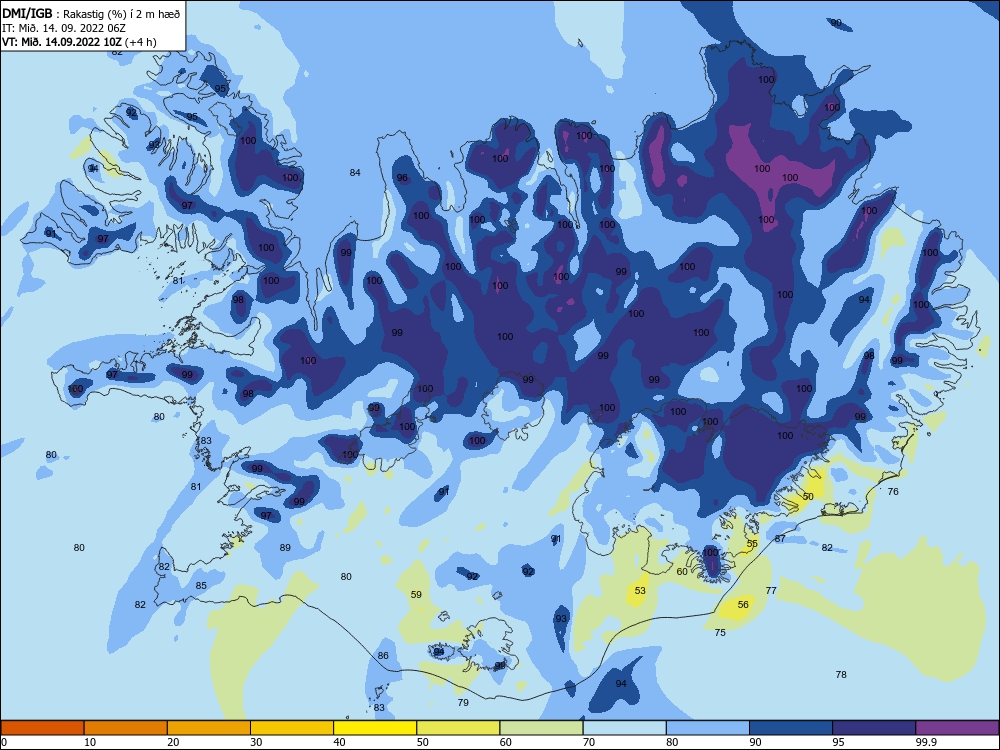Select the "59" humidity value on the map
The height and width of the screenshot is (750, 1000).
click(x=416, y=594)
